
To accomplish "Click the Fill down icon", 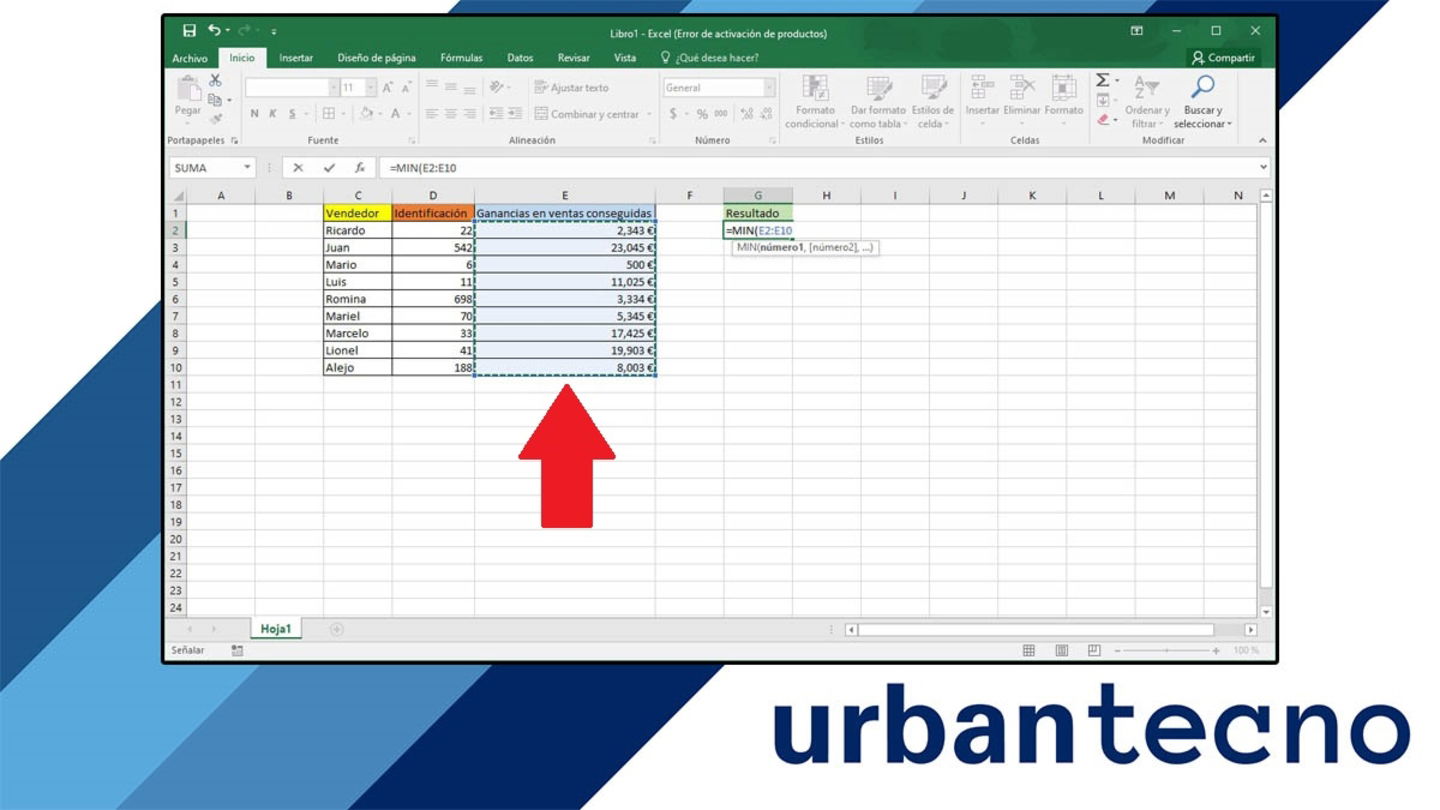I will coord(1103,100).
